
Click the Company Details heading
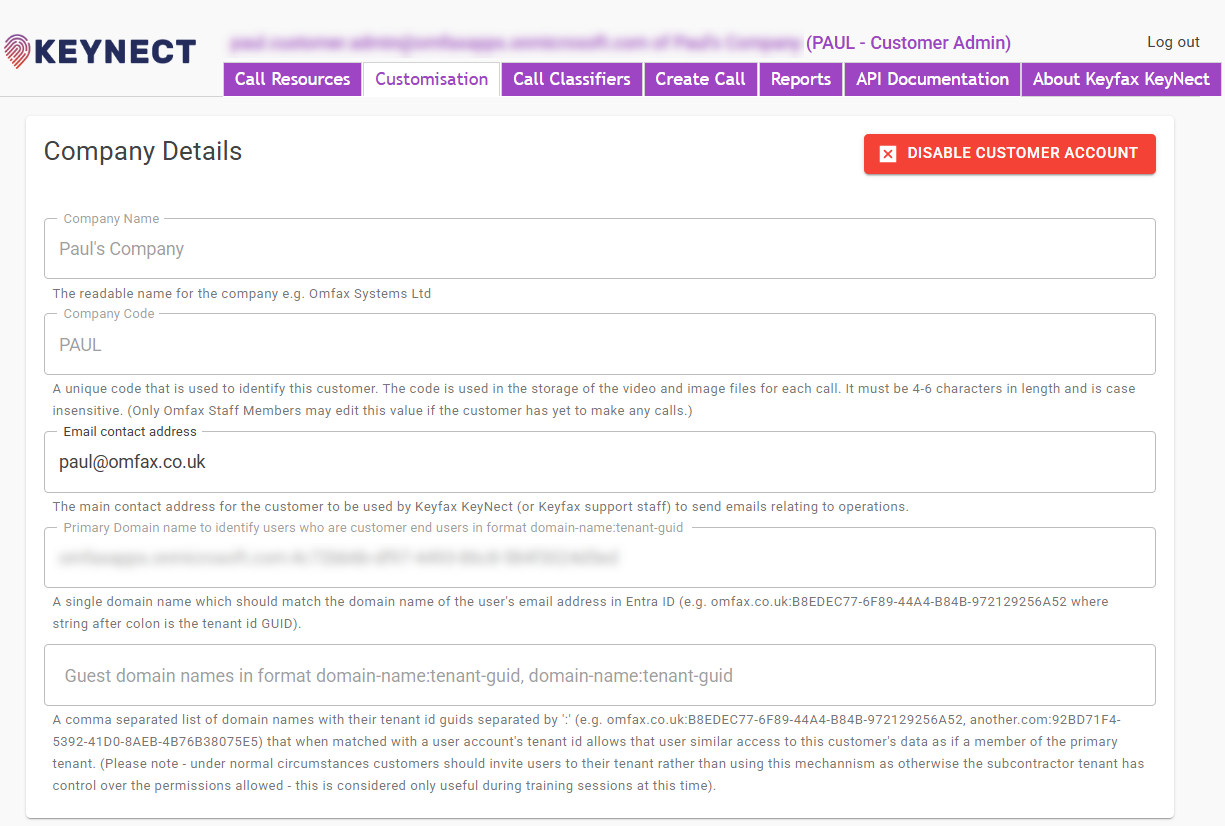pos(143,151)
